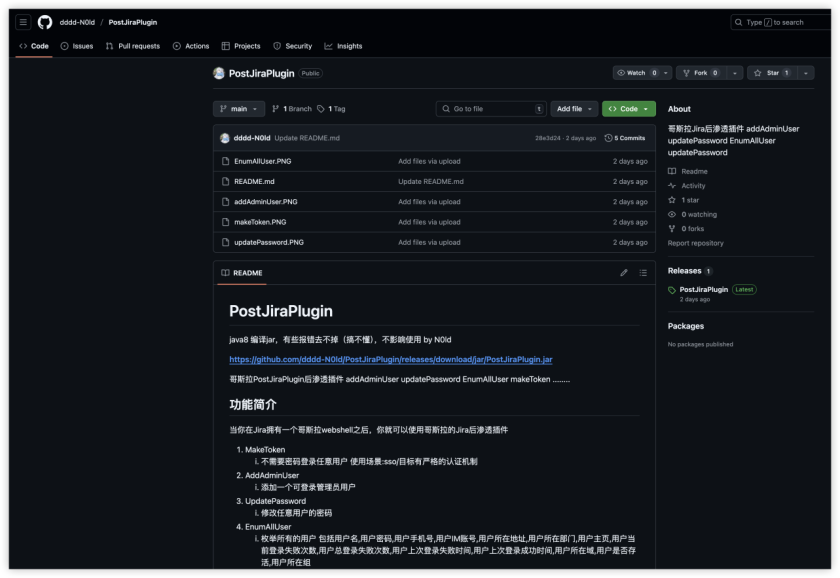Viewport: 840px width, 578px height.
Task: Open the EnumAllUser.PNG file
Action: [262, 161]
